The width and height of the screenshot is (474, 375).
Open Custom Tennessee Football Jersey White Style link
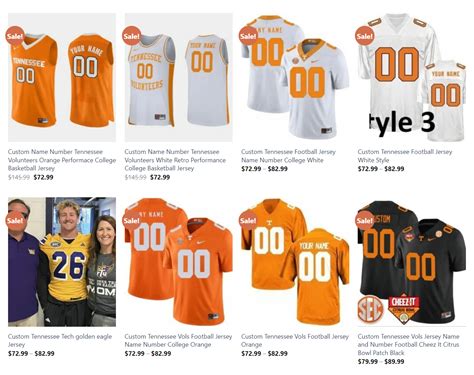click(x=405, y=156)
